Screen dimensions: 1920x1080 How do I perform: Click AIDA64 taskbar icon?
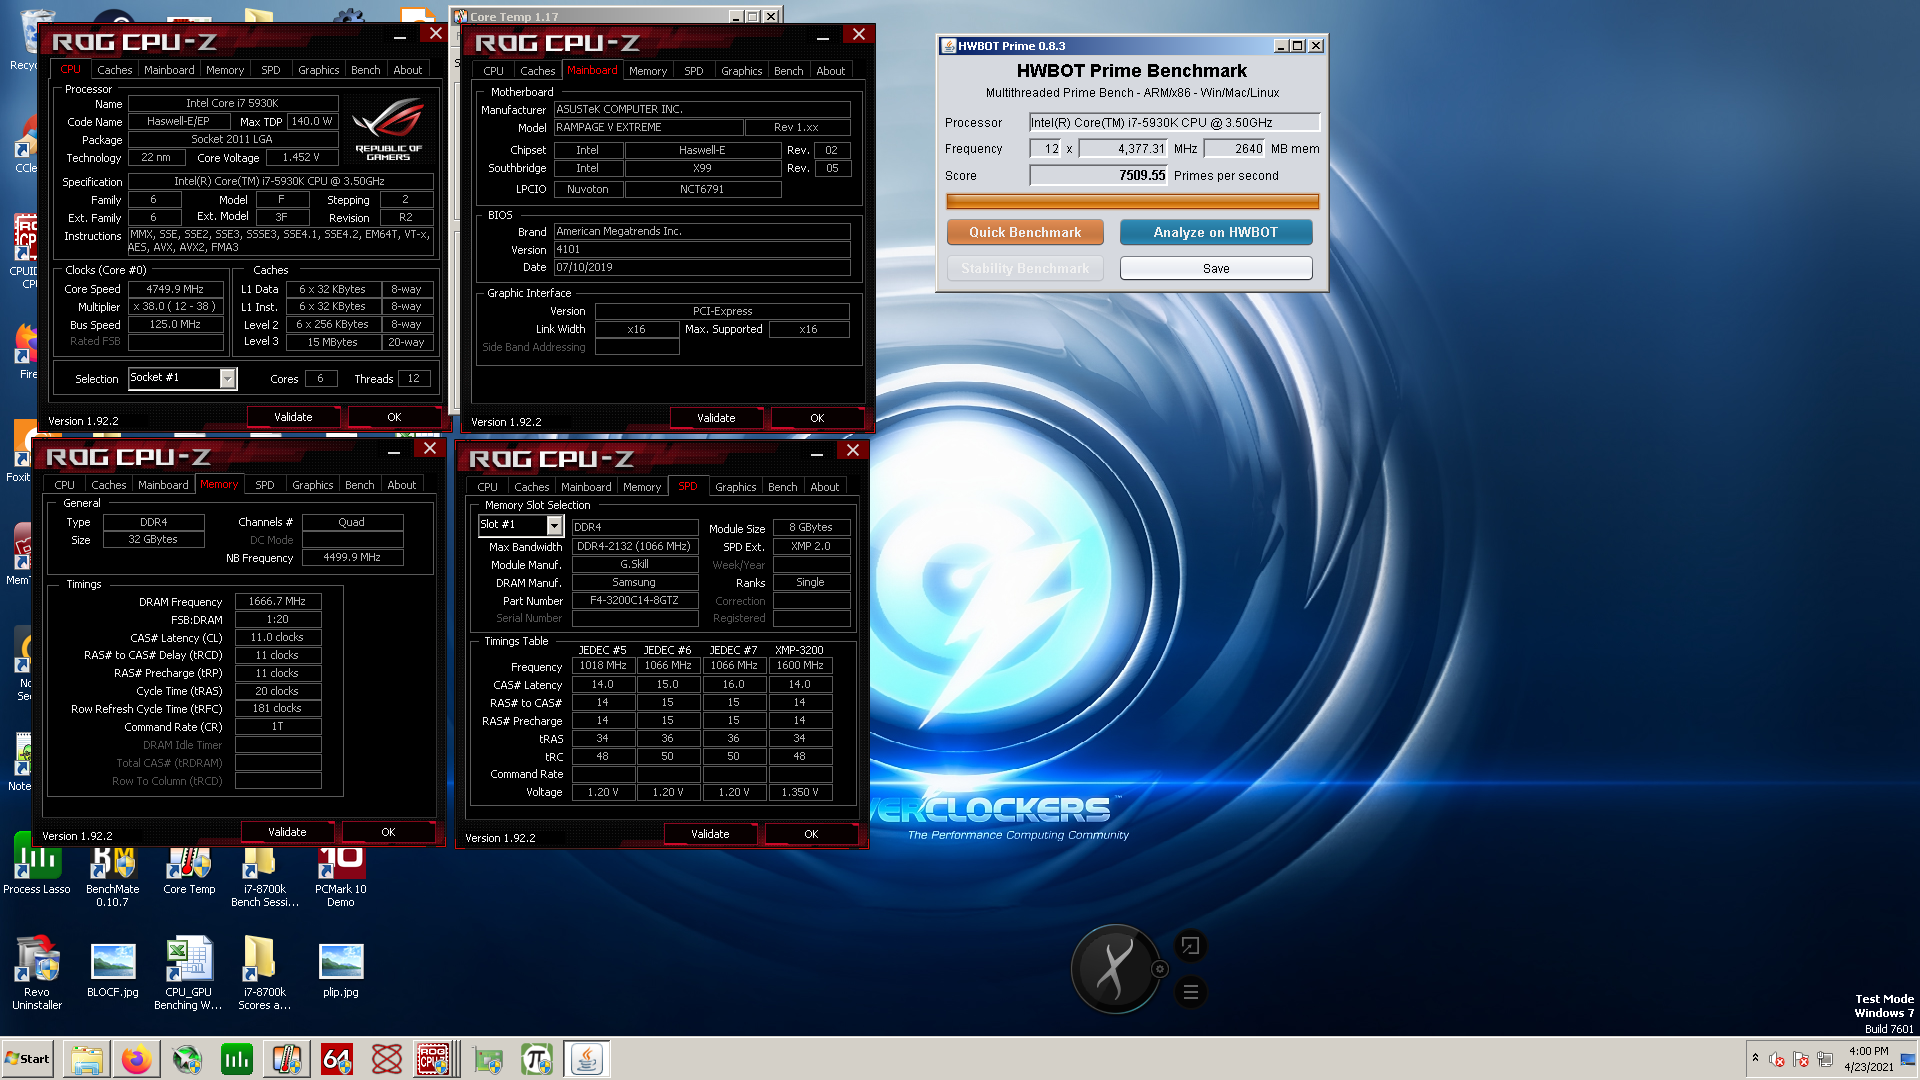(337, 1059)
